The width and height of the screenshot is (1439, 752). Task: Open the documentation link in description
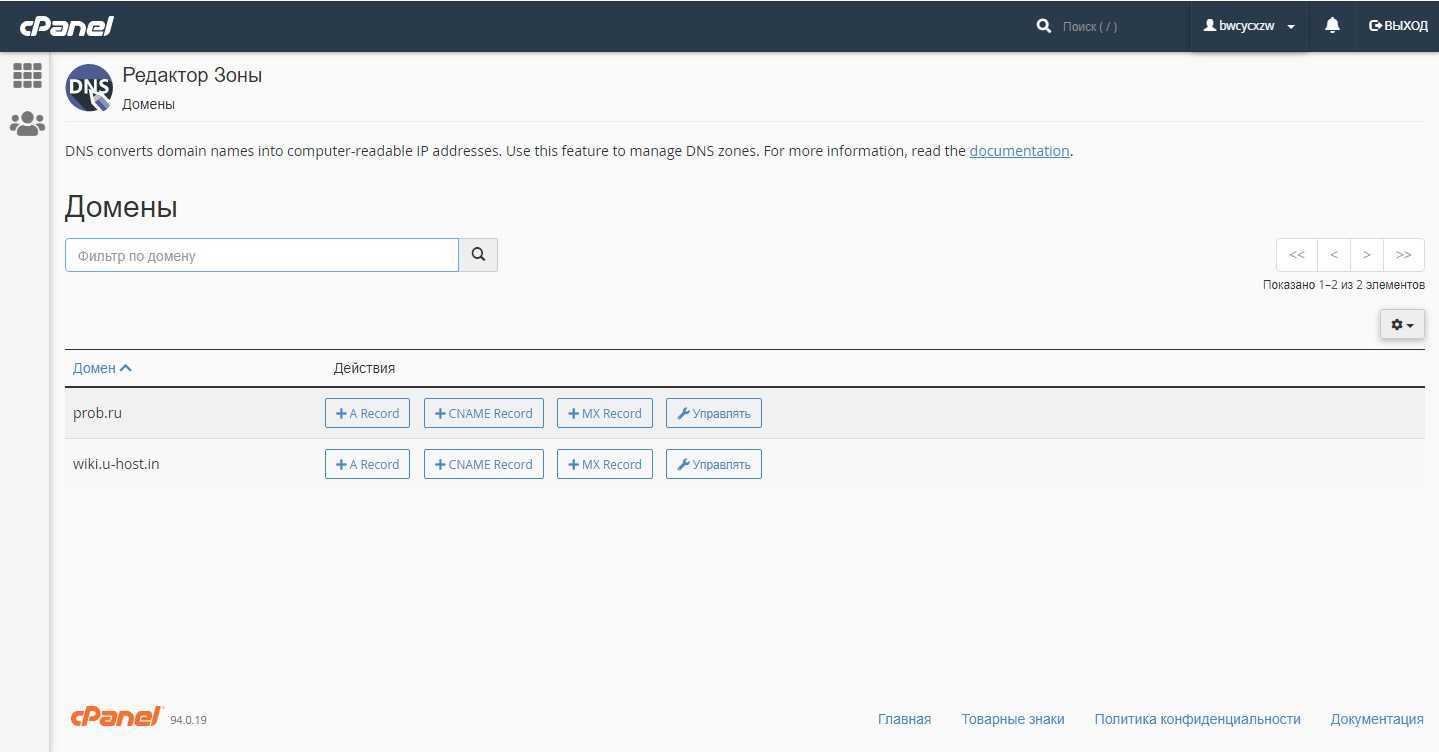1019,151
